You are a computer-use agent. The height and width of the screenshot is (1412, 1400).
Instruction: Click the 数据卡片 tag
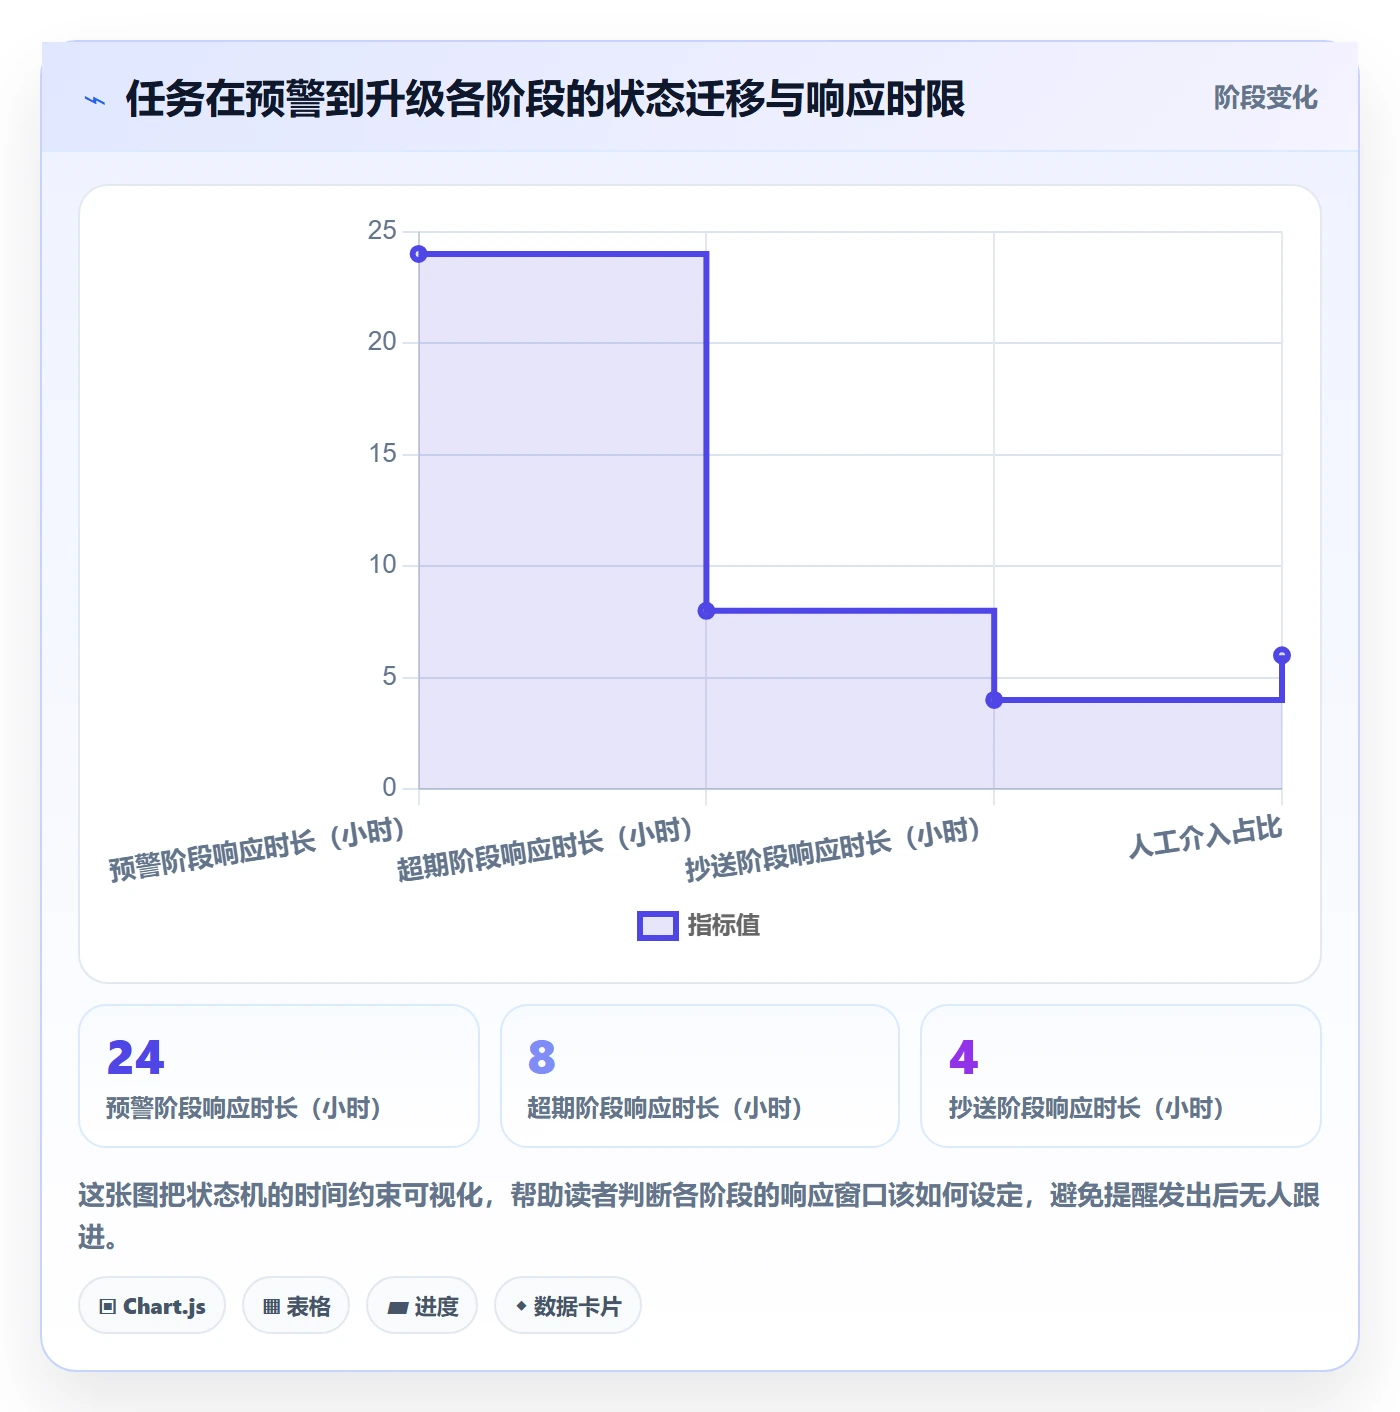tap(568, 1306)
